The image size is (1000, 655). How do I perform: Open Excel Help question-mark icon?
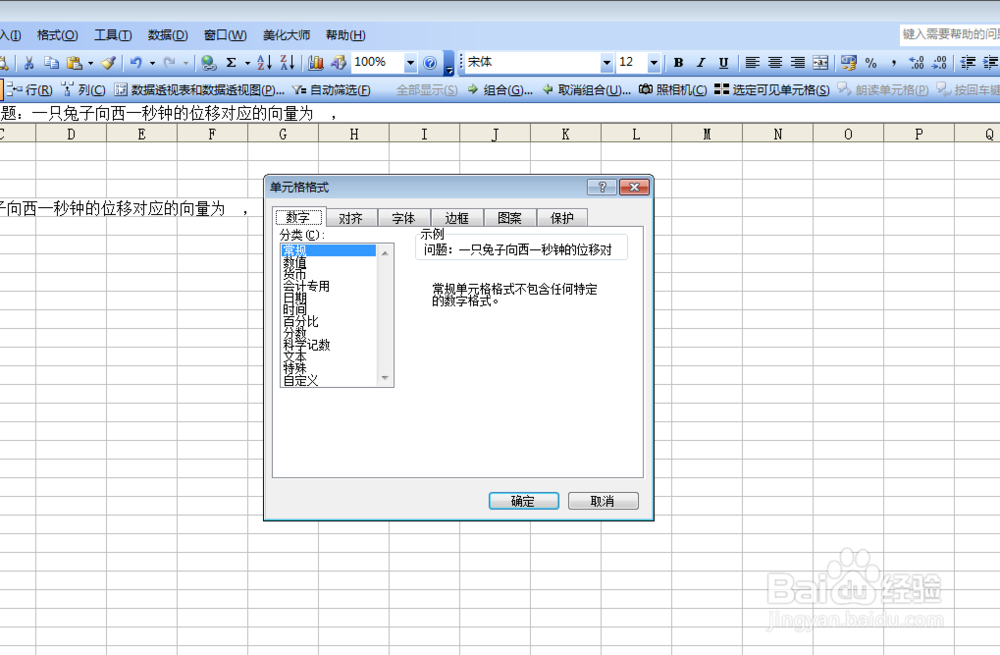(430, 63)
